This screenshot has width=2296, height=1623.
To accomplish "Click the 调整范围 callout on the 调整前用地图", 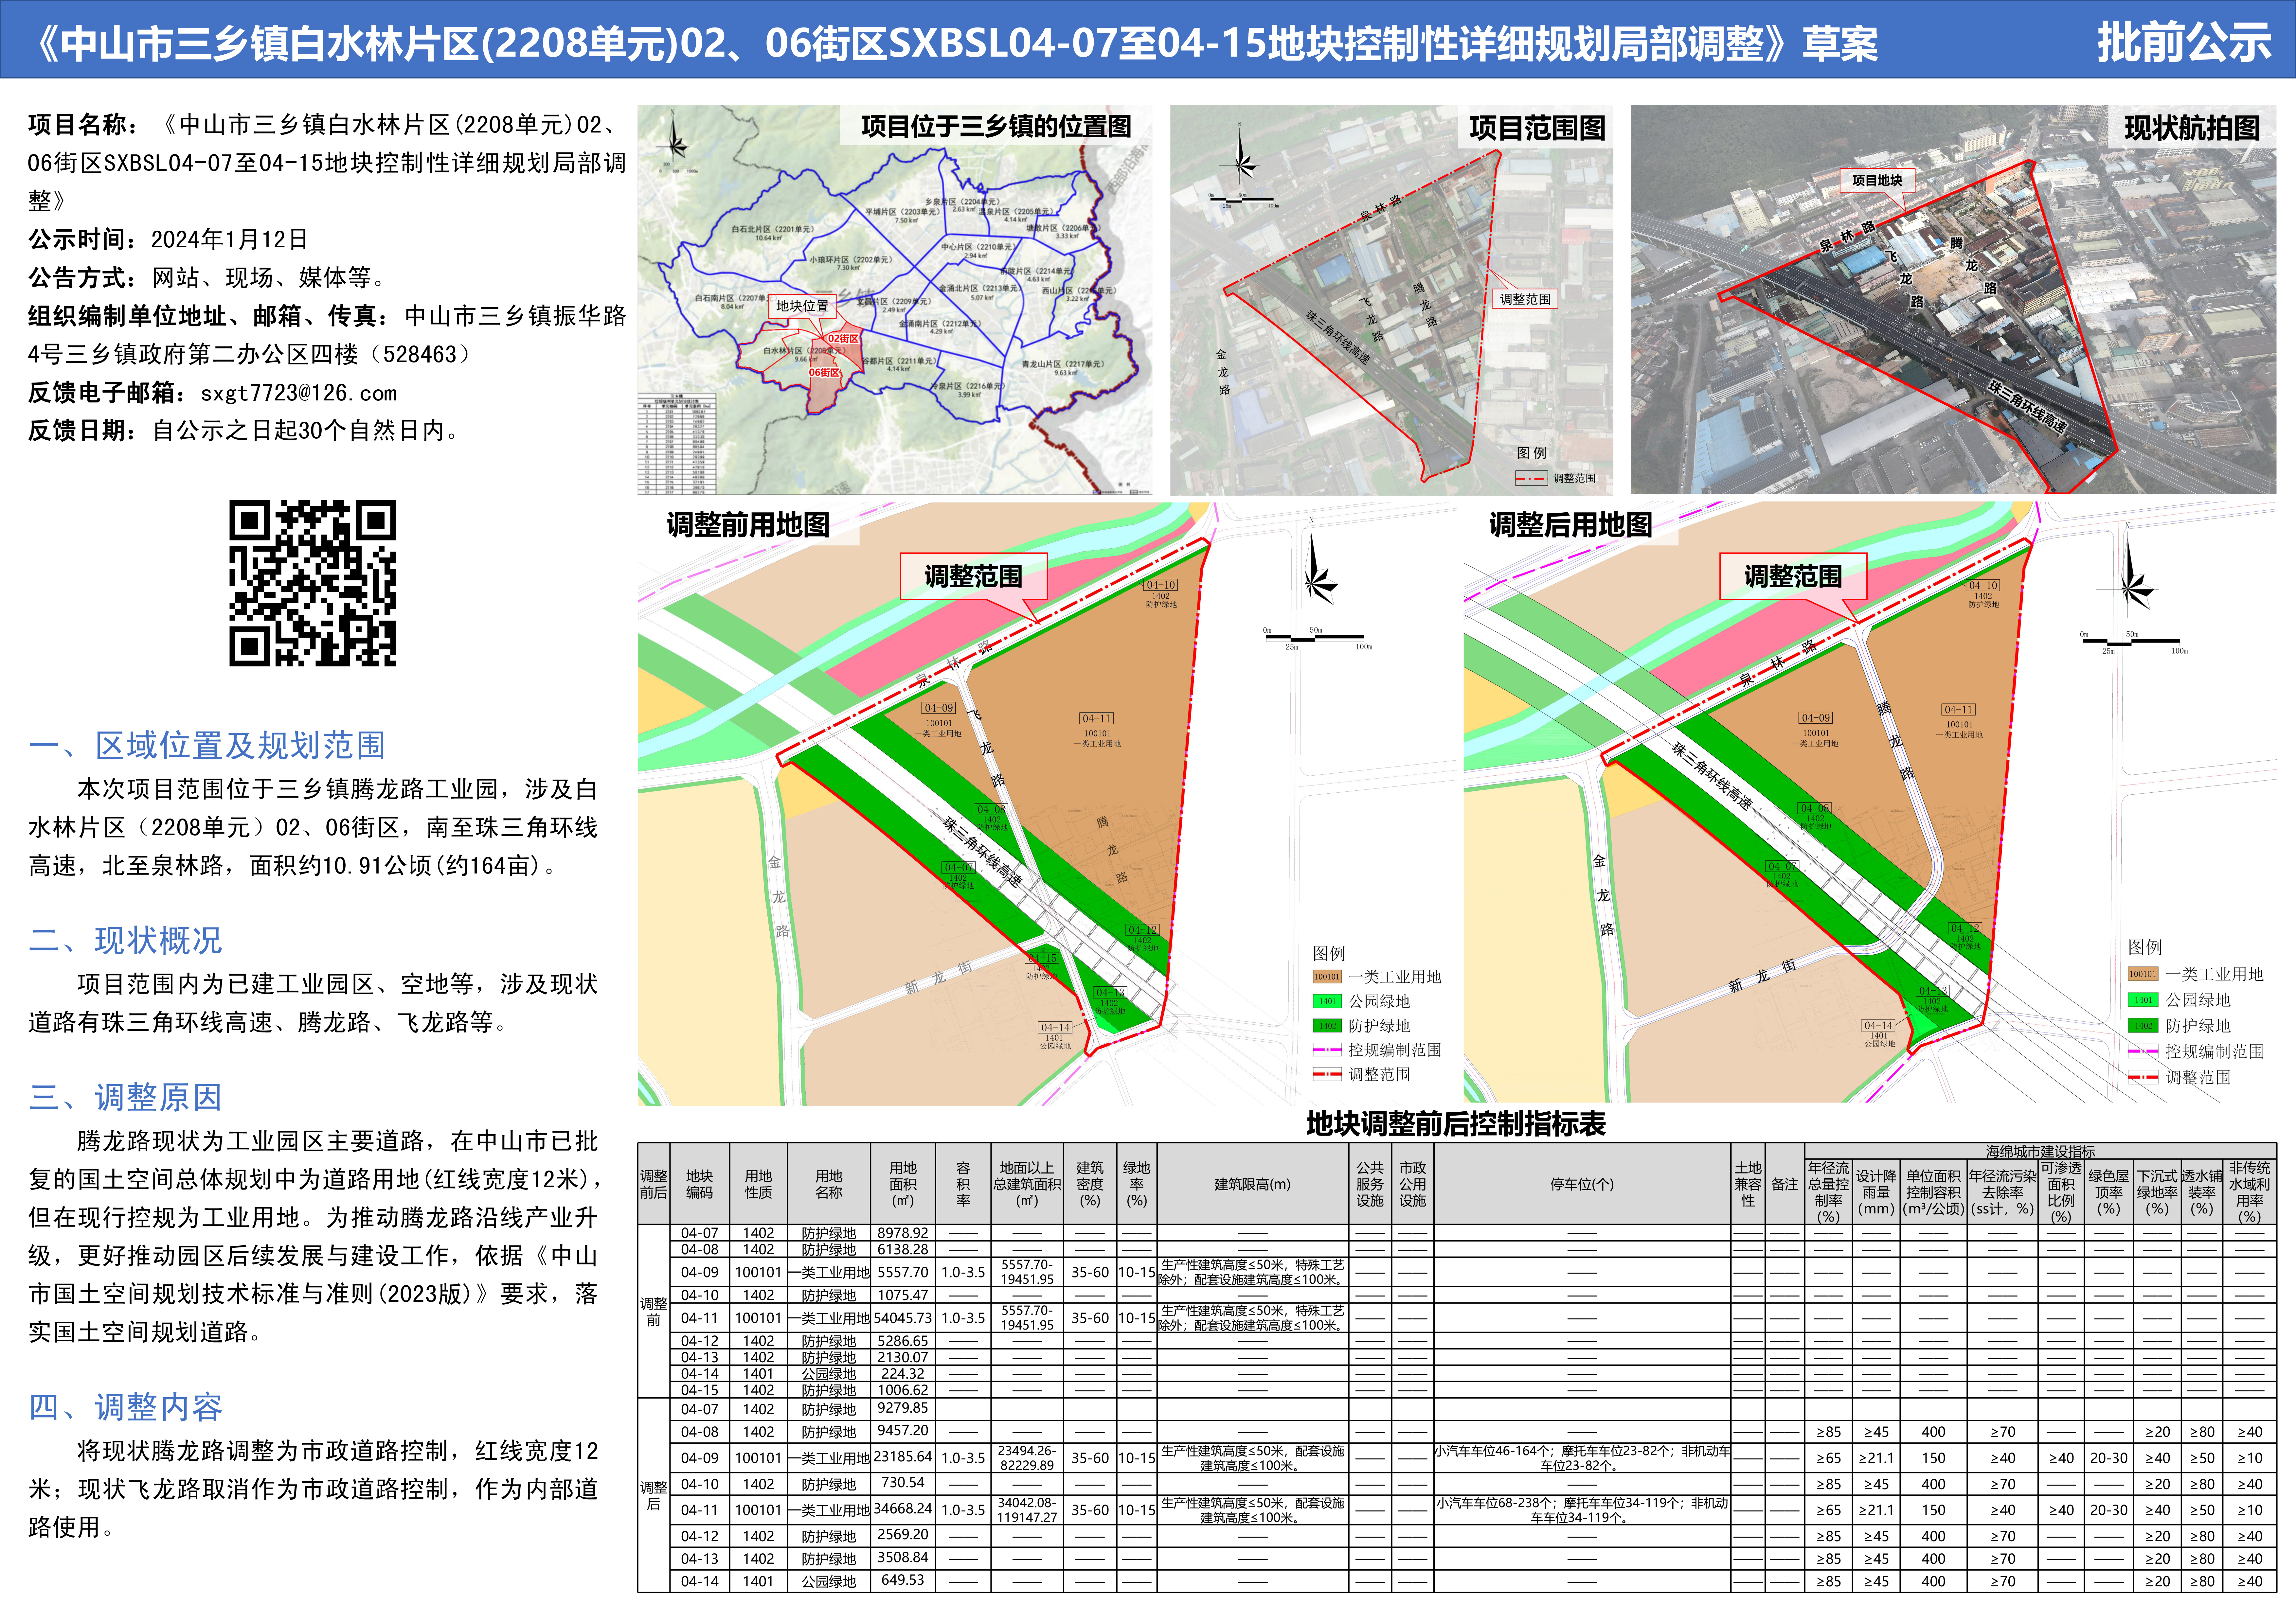I will click(974, 577).
